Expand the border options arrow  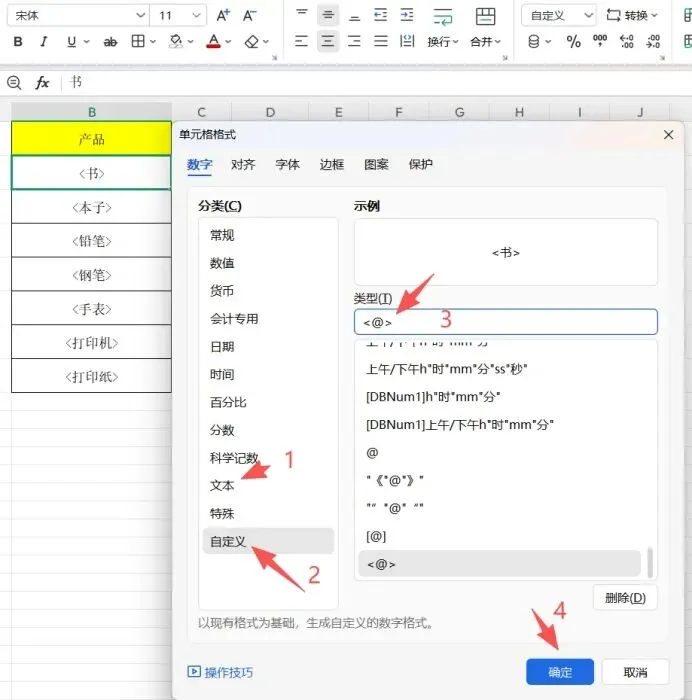[153, 42]
